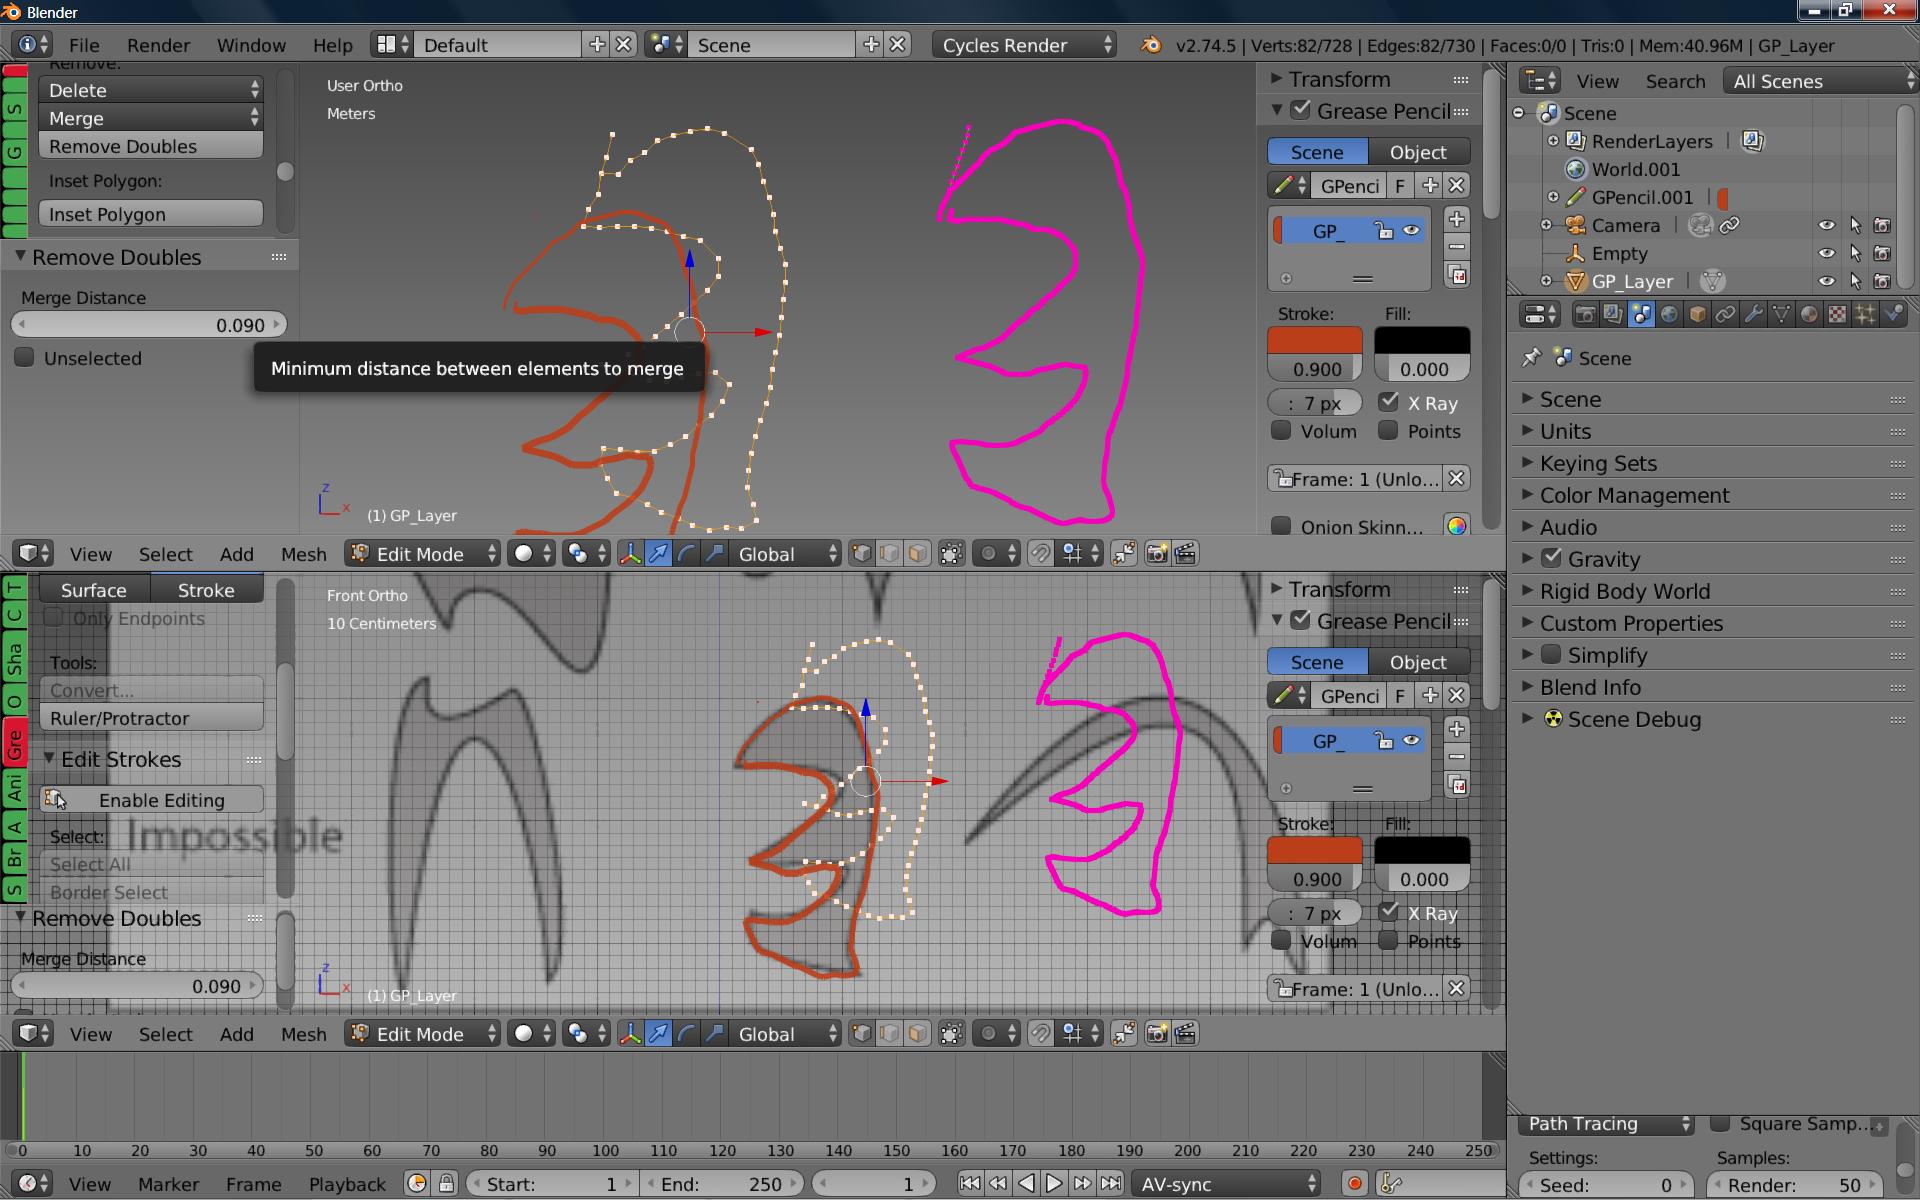The height and width of the screenshot is (1200, 1920).
Task: Enable Volum option in upper panel
Action: 1281,430
